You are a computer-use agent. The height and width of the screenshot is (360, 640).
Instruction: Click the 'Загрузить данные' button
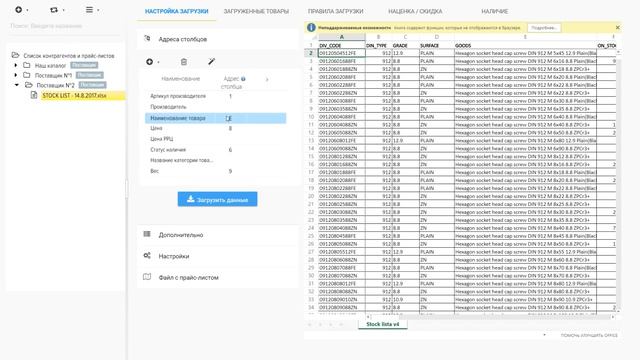point(217,199)
